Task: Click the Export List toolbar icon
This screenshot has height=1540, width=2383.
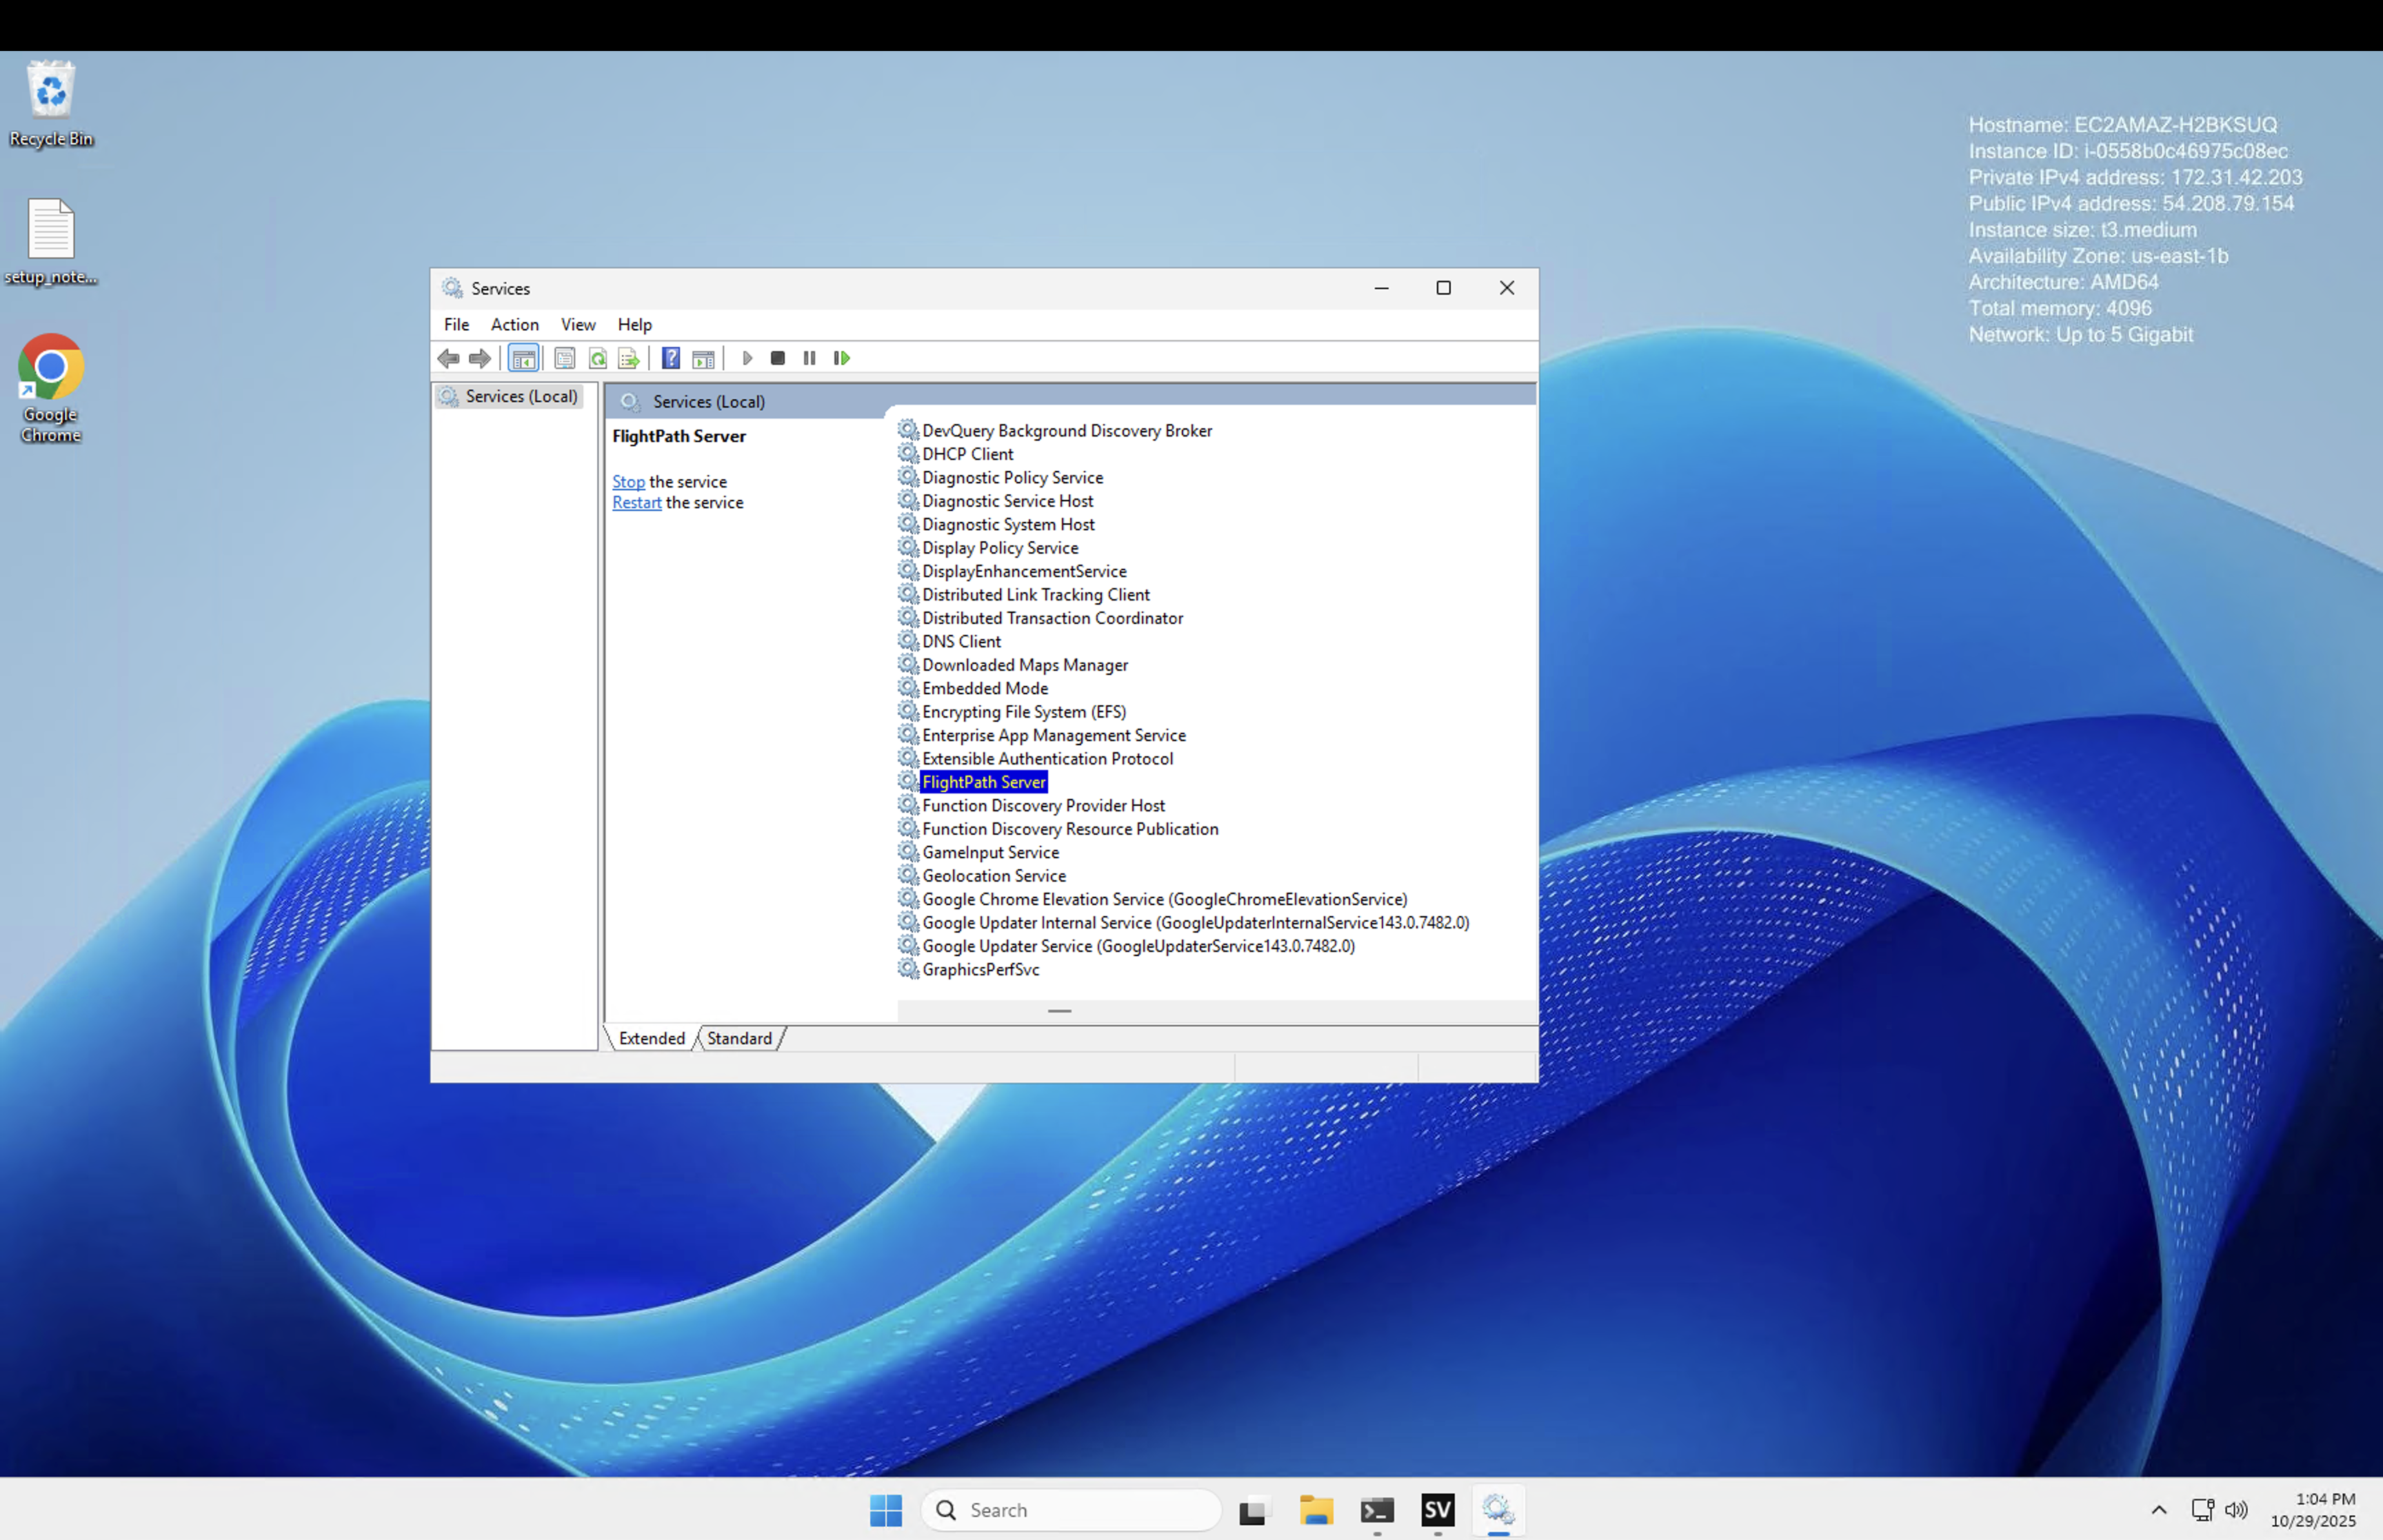Action: [x=629, y=358]
